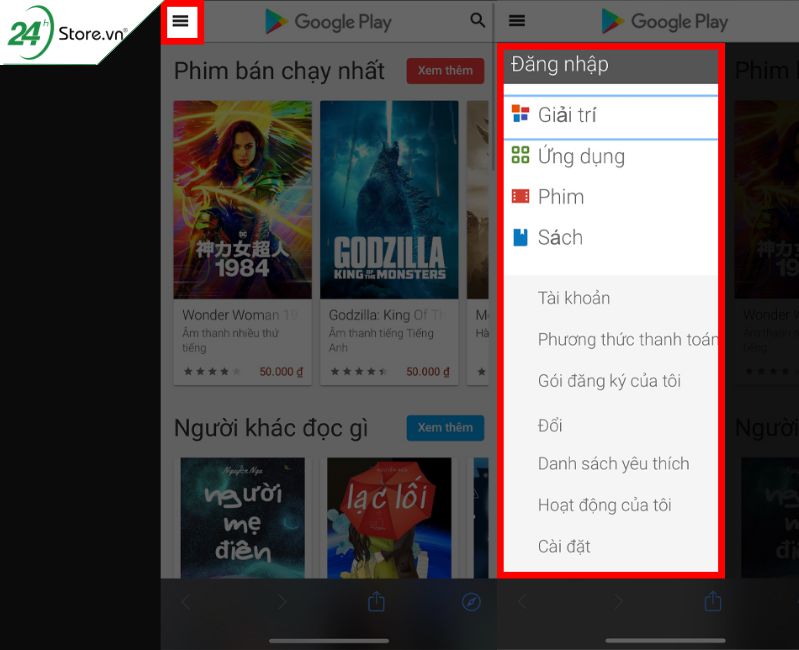The height and width of the screenshot is (650, 799).
Task: Select Sách menu entry
Action: pyautogui.click(x=610, y=237)
